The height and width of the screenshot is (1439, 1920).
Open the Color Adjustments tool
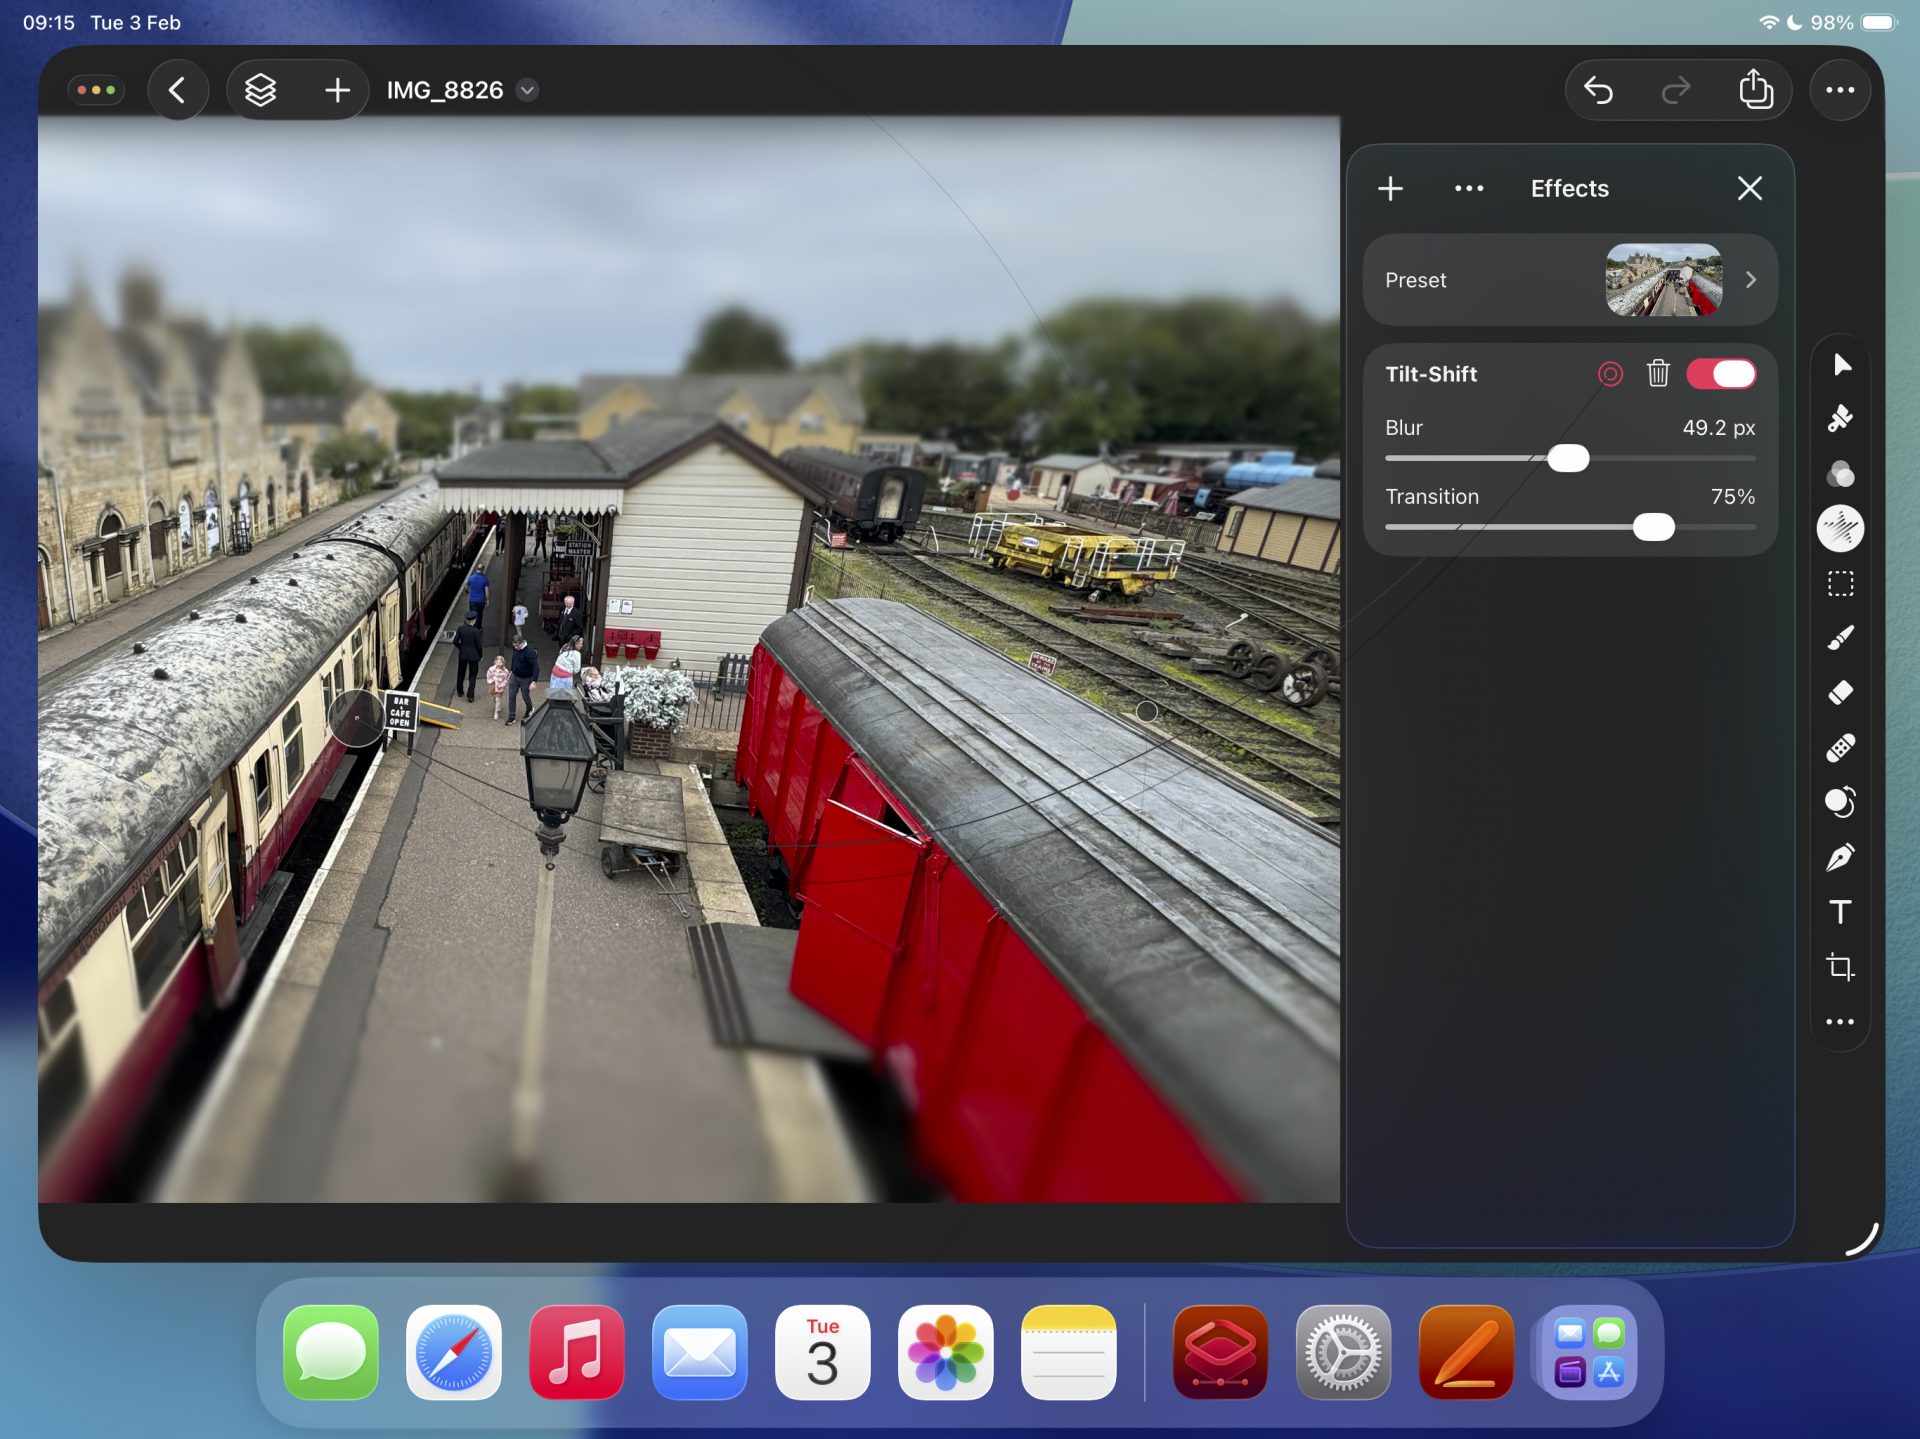point(1840,475)
